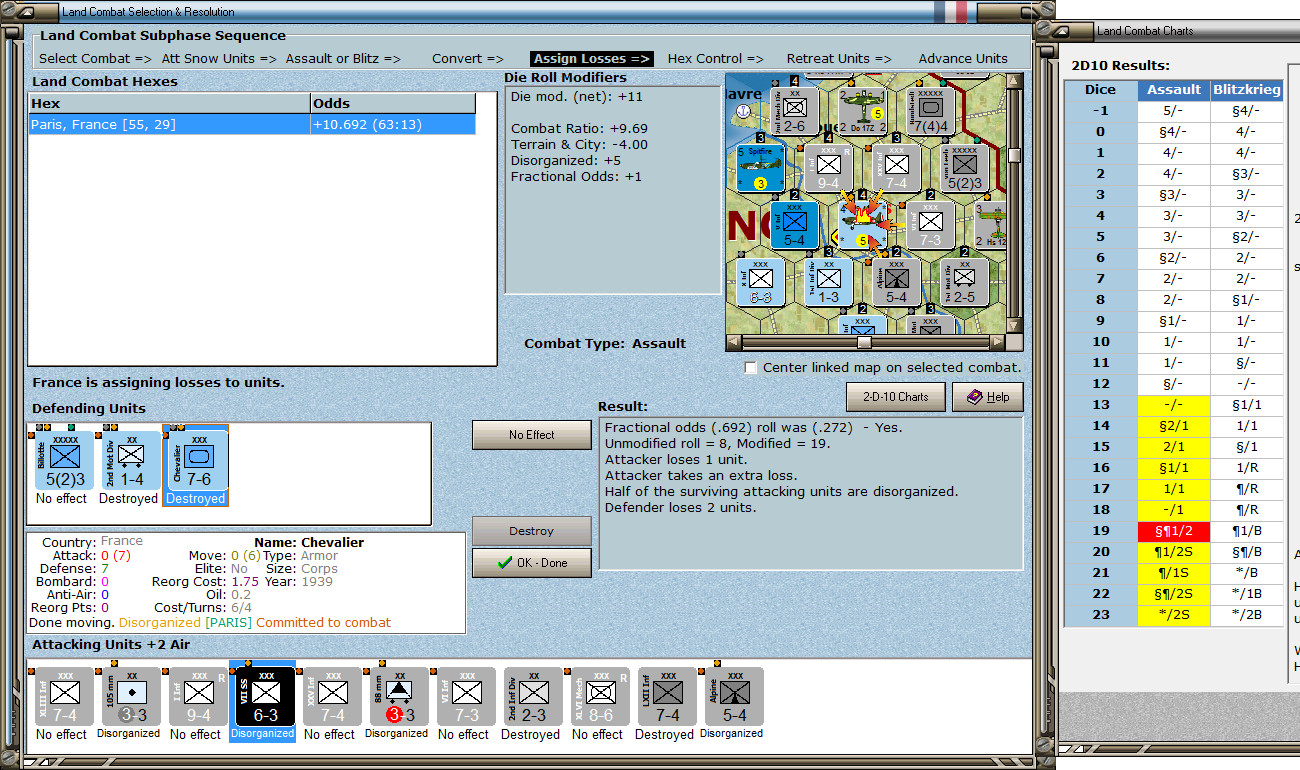Click the 2nd Mech Div 2-6 map counter
Viewport: 1300px width, 770px height.
pos(795,112)
